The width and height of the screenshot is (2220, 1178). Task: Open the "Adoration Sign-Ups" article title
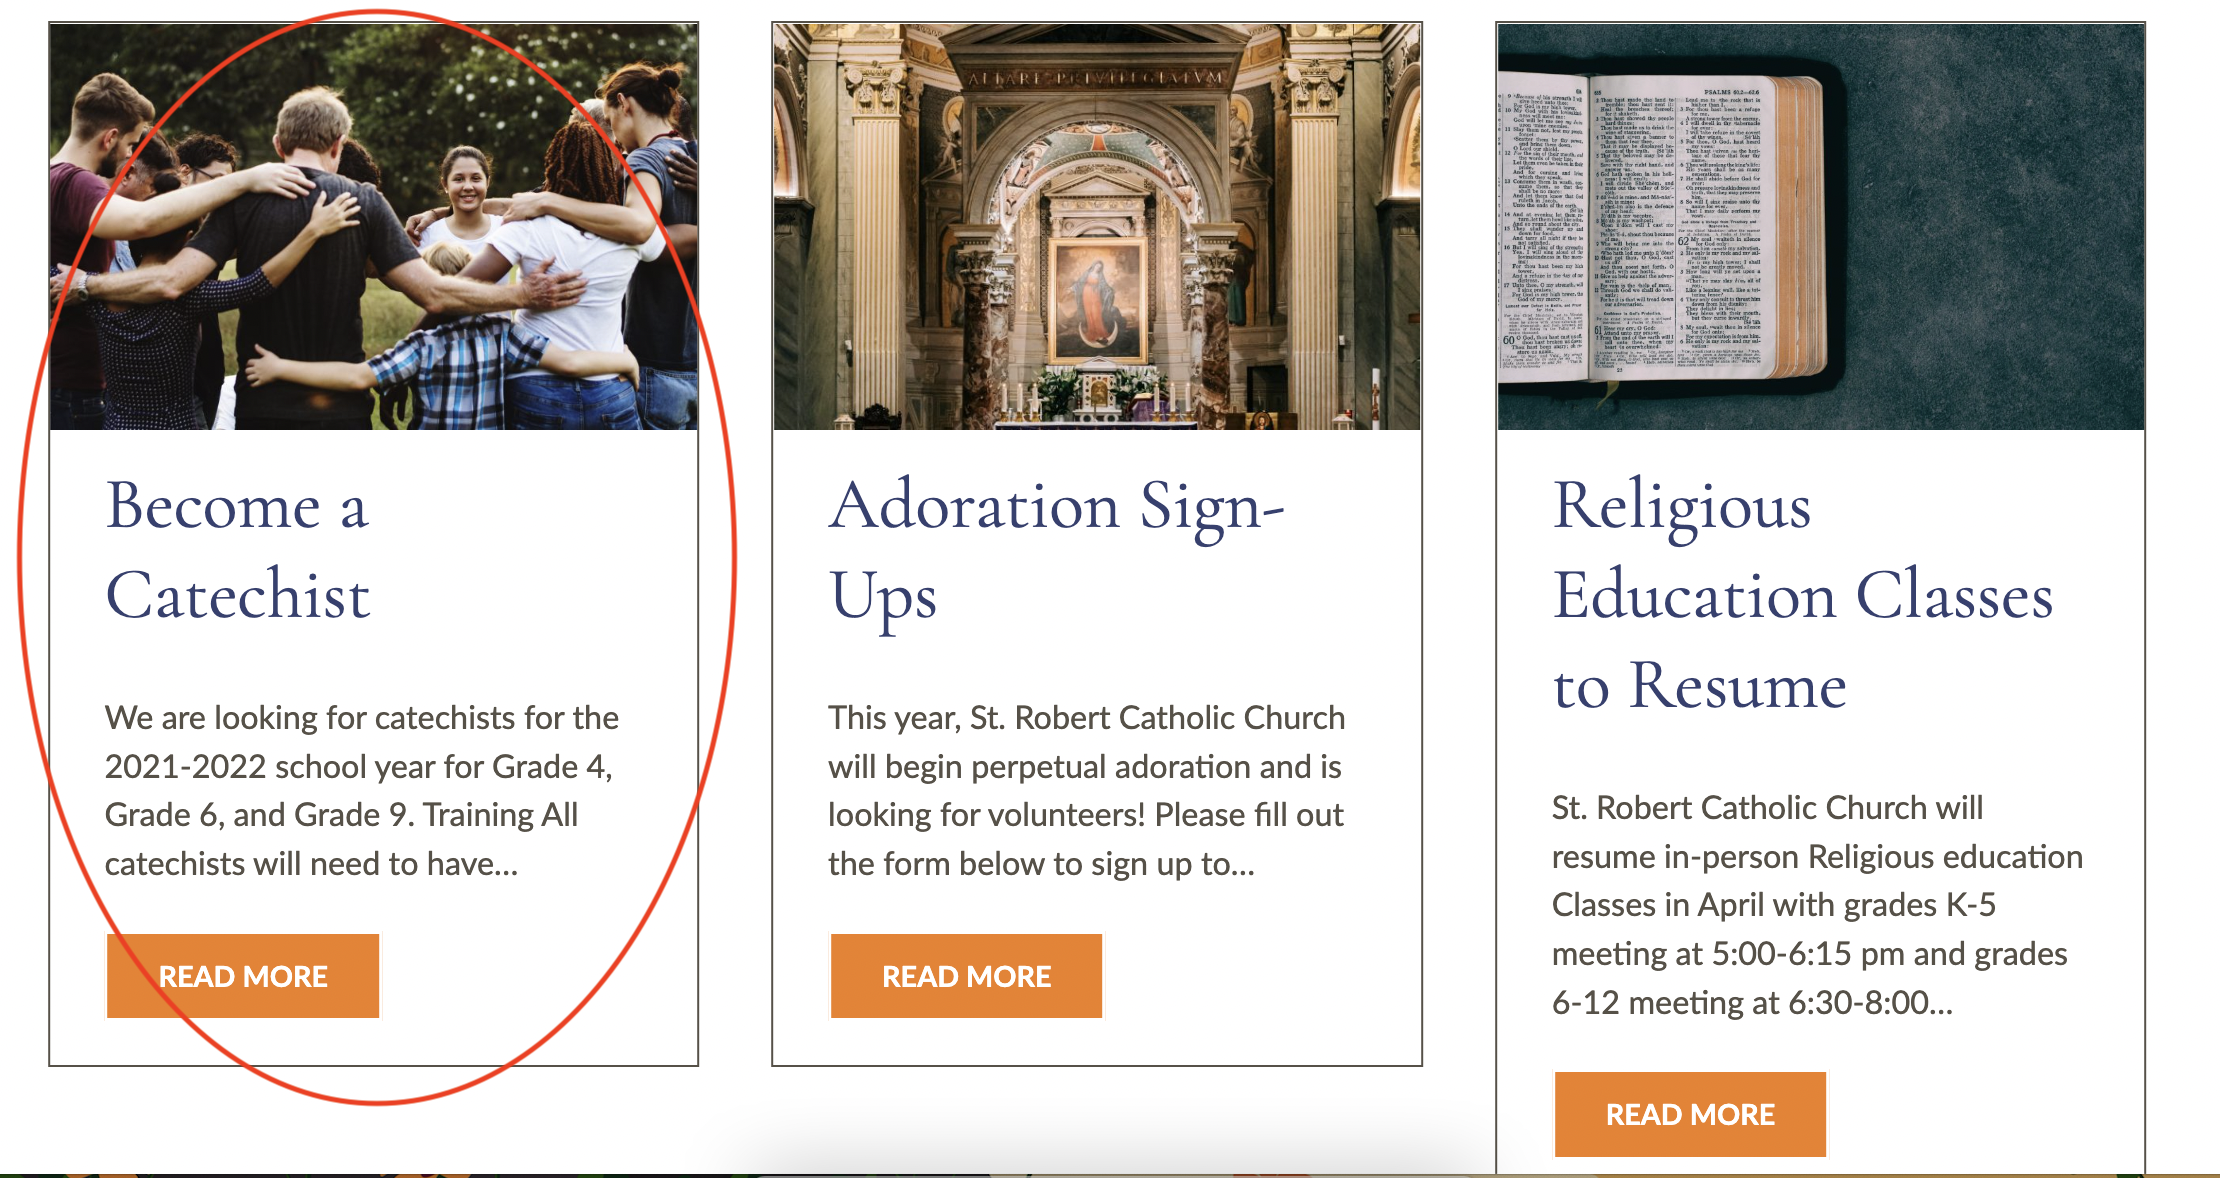(1056, 550)
